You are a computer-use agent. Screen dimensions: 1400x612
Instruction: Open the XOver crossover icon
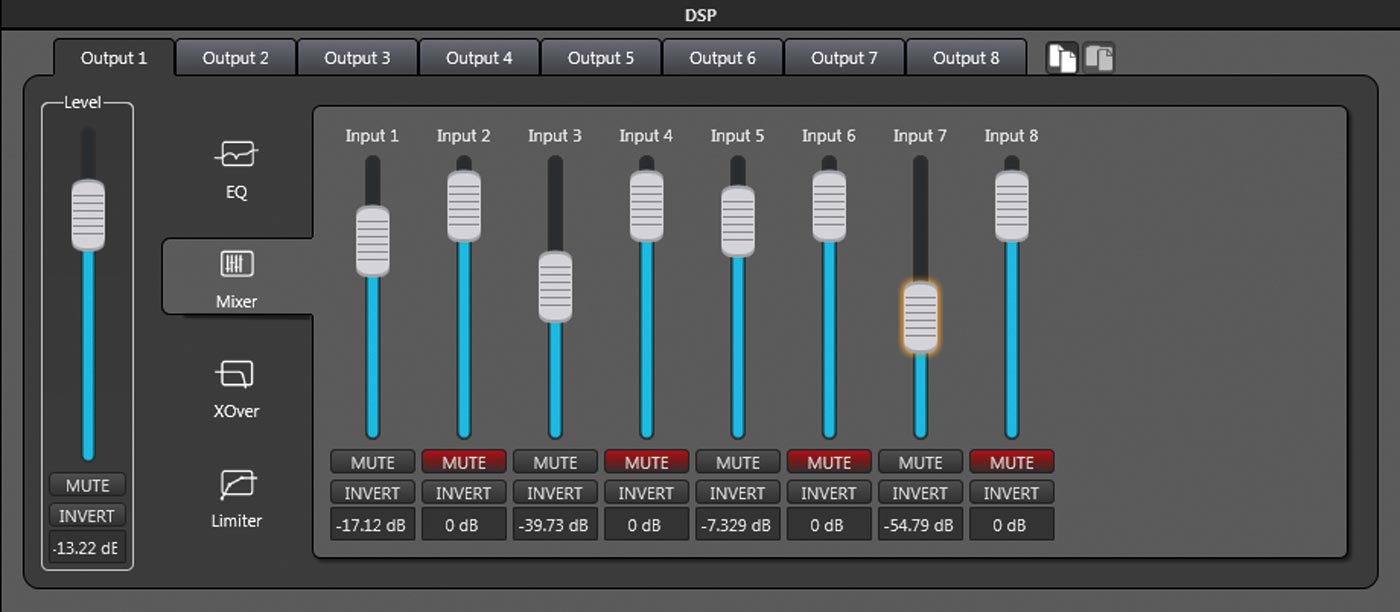tap(236, 375)
